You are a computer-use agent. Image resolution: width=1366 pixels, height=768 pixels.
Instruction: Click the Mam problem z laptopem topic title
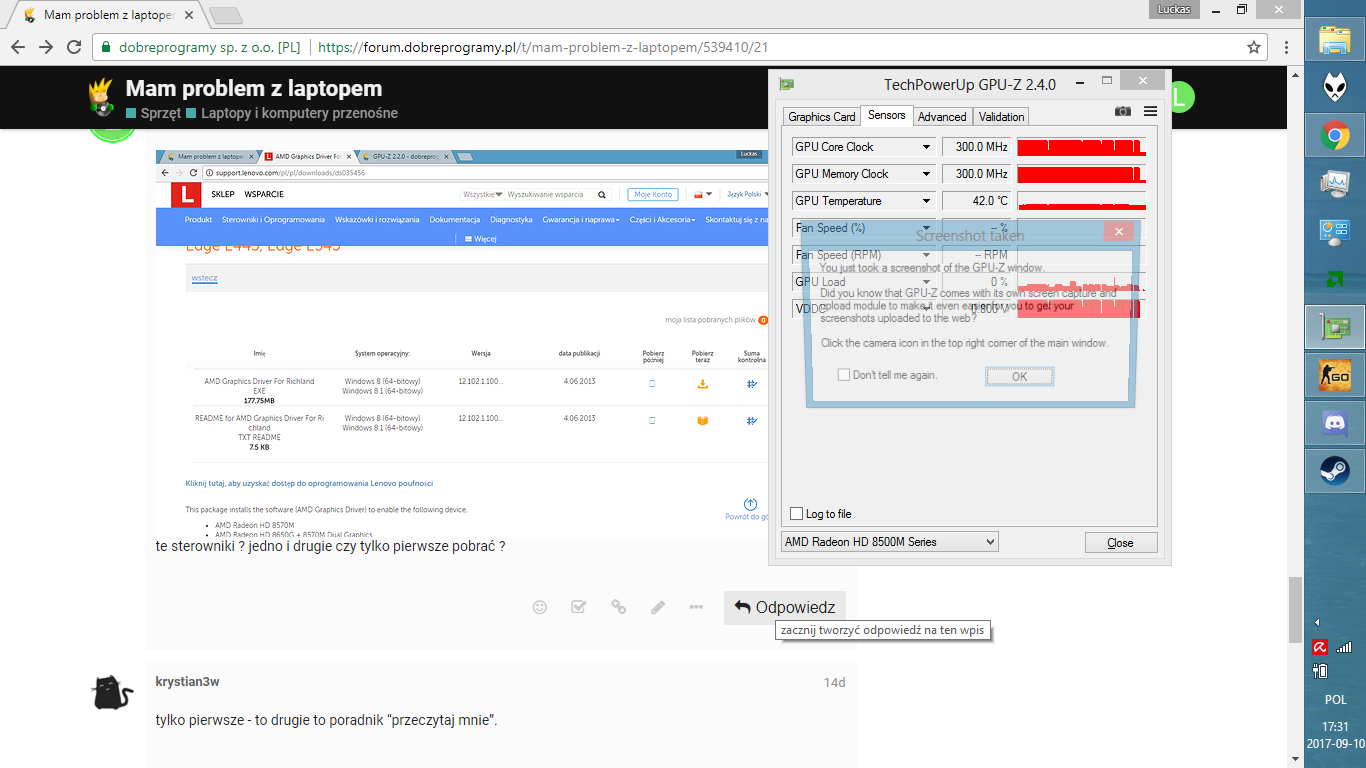254,88
